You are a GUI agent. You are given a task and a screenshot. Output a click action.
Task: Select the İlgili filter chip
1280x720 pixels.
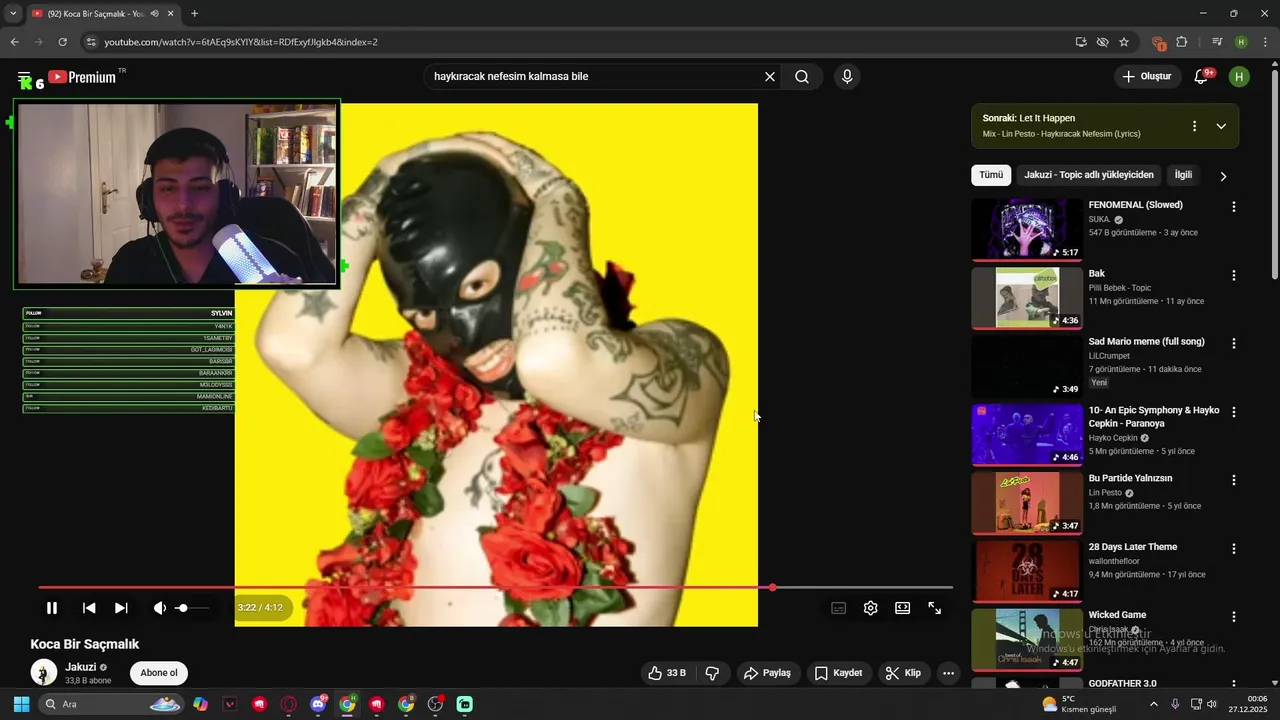pos(1183,175)
